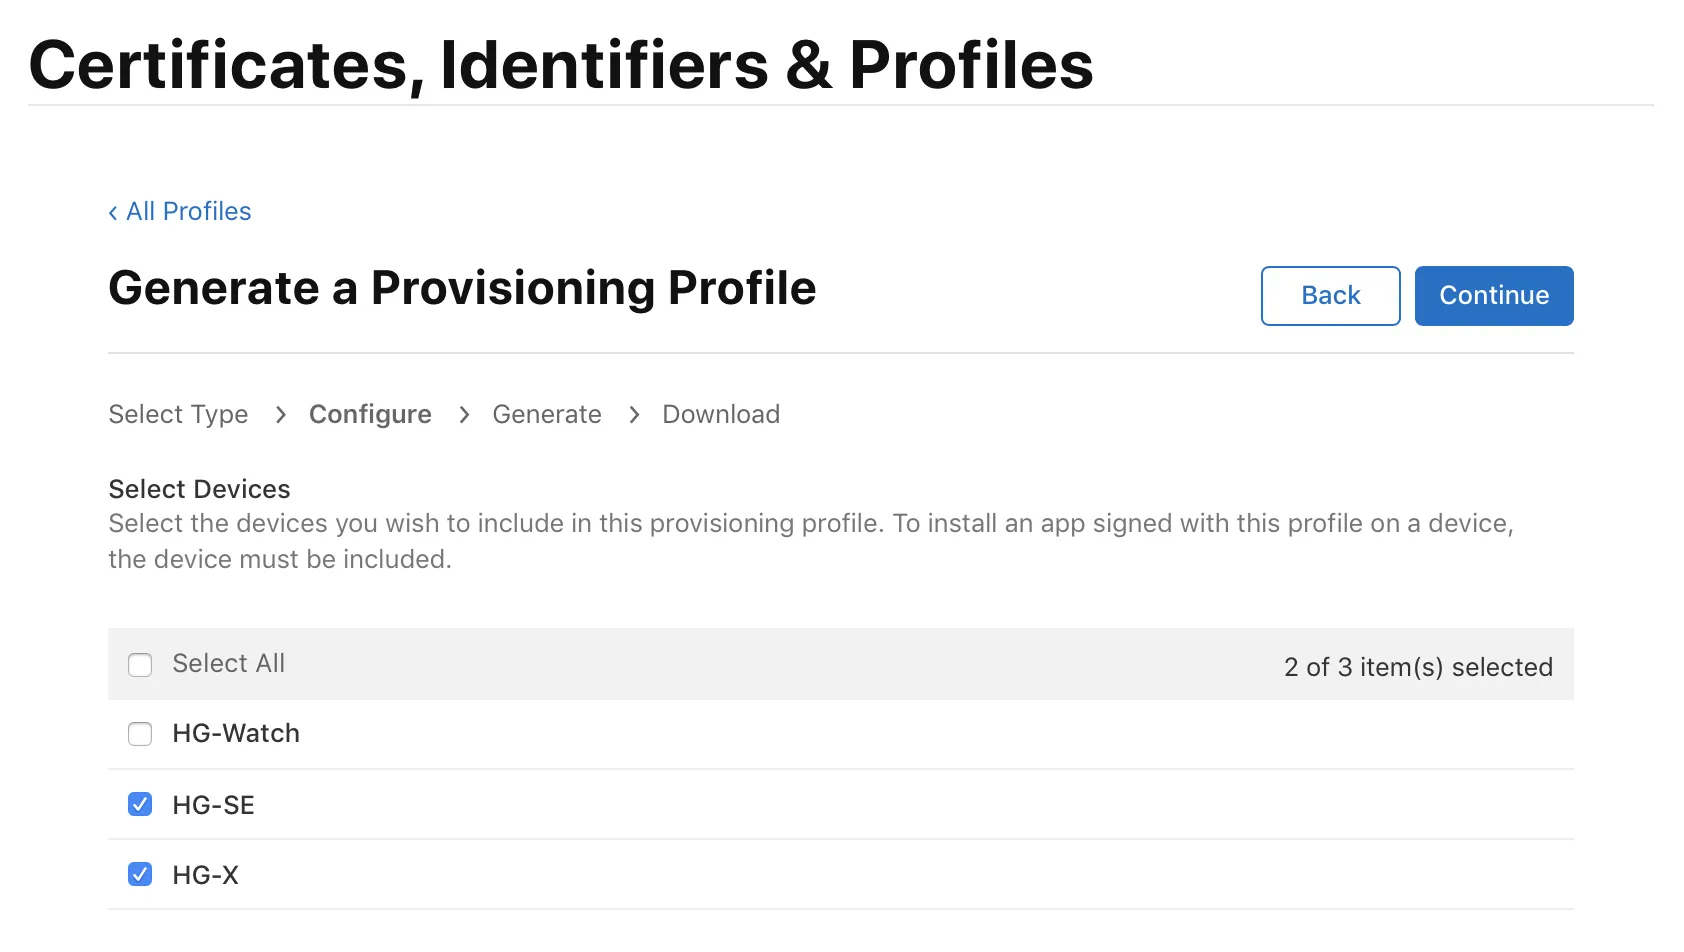Click the "2 of 3 item(s) selected" counter
1684x952 pixels.
point(1418,667)
